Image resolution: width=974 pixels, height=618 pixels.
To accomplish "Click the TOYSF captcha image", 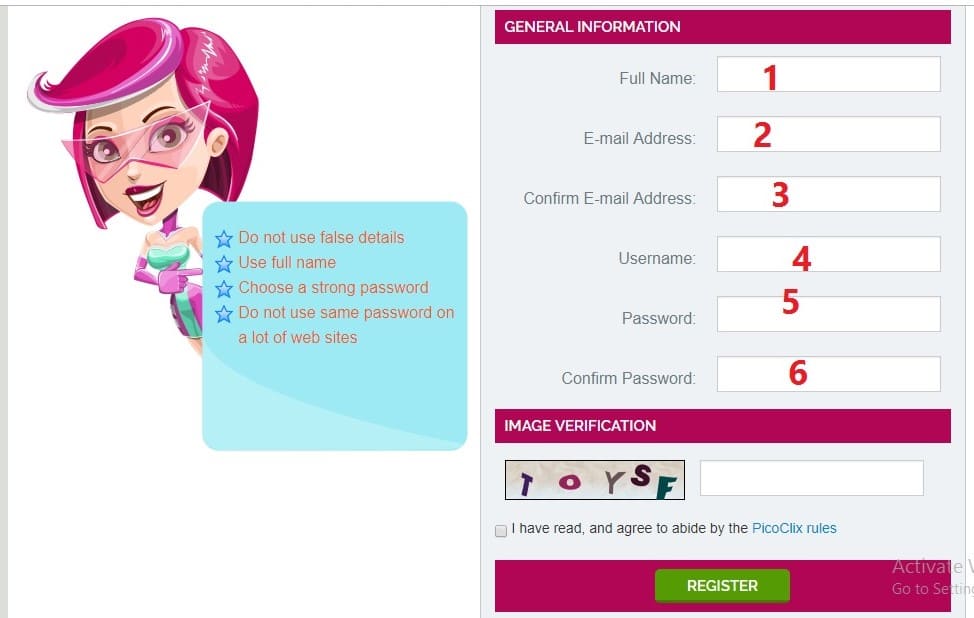I will click(594, 479).
